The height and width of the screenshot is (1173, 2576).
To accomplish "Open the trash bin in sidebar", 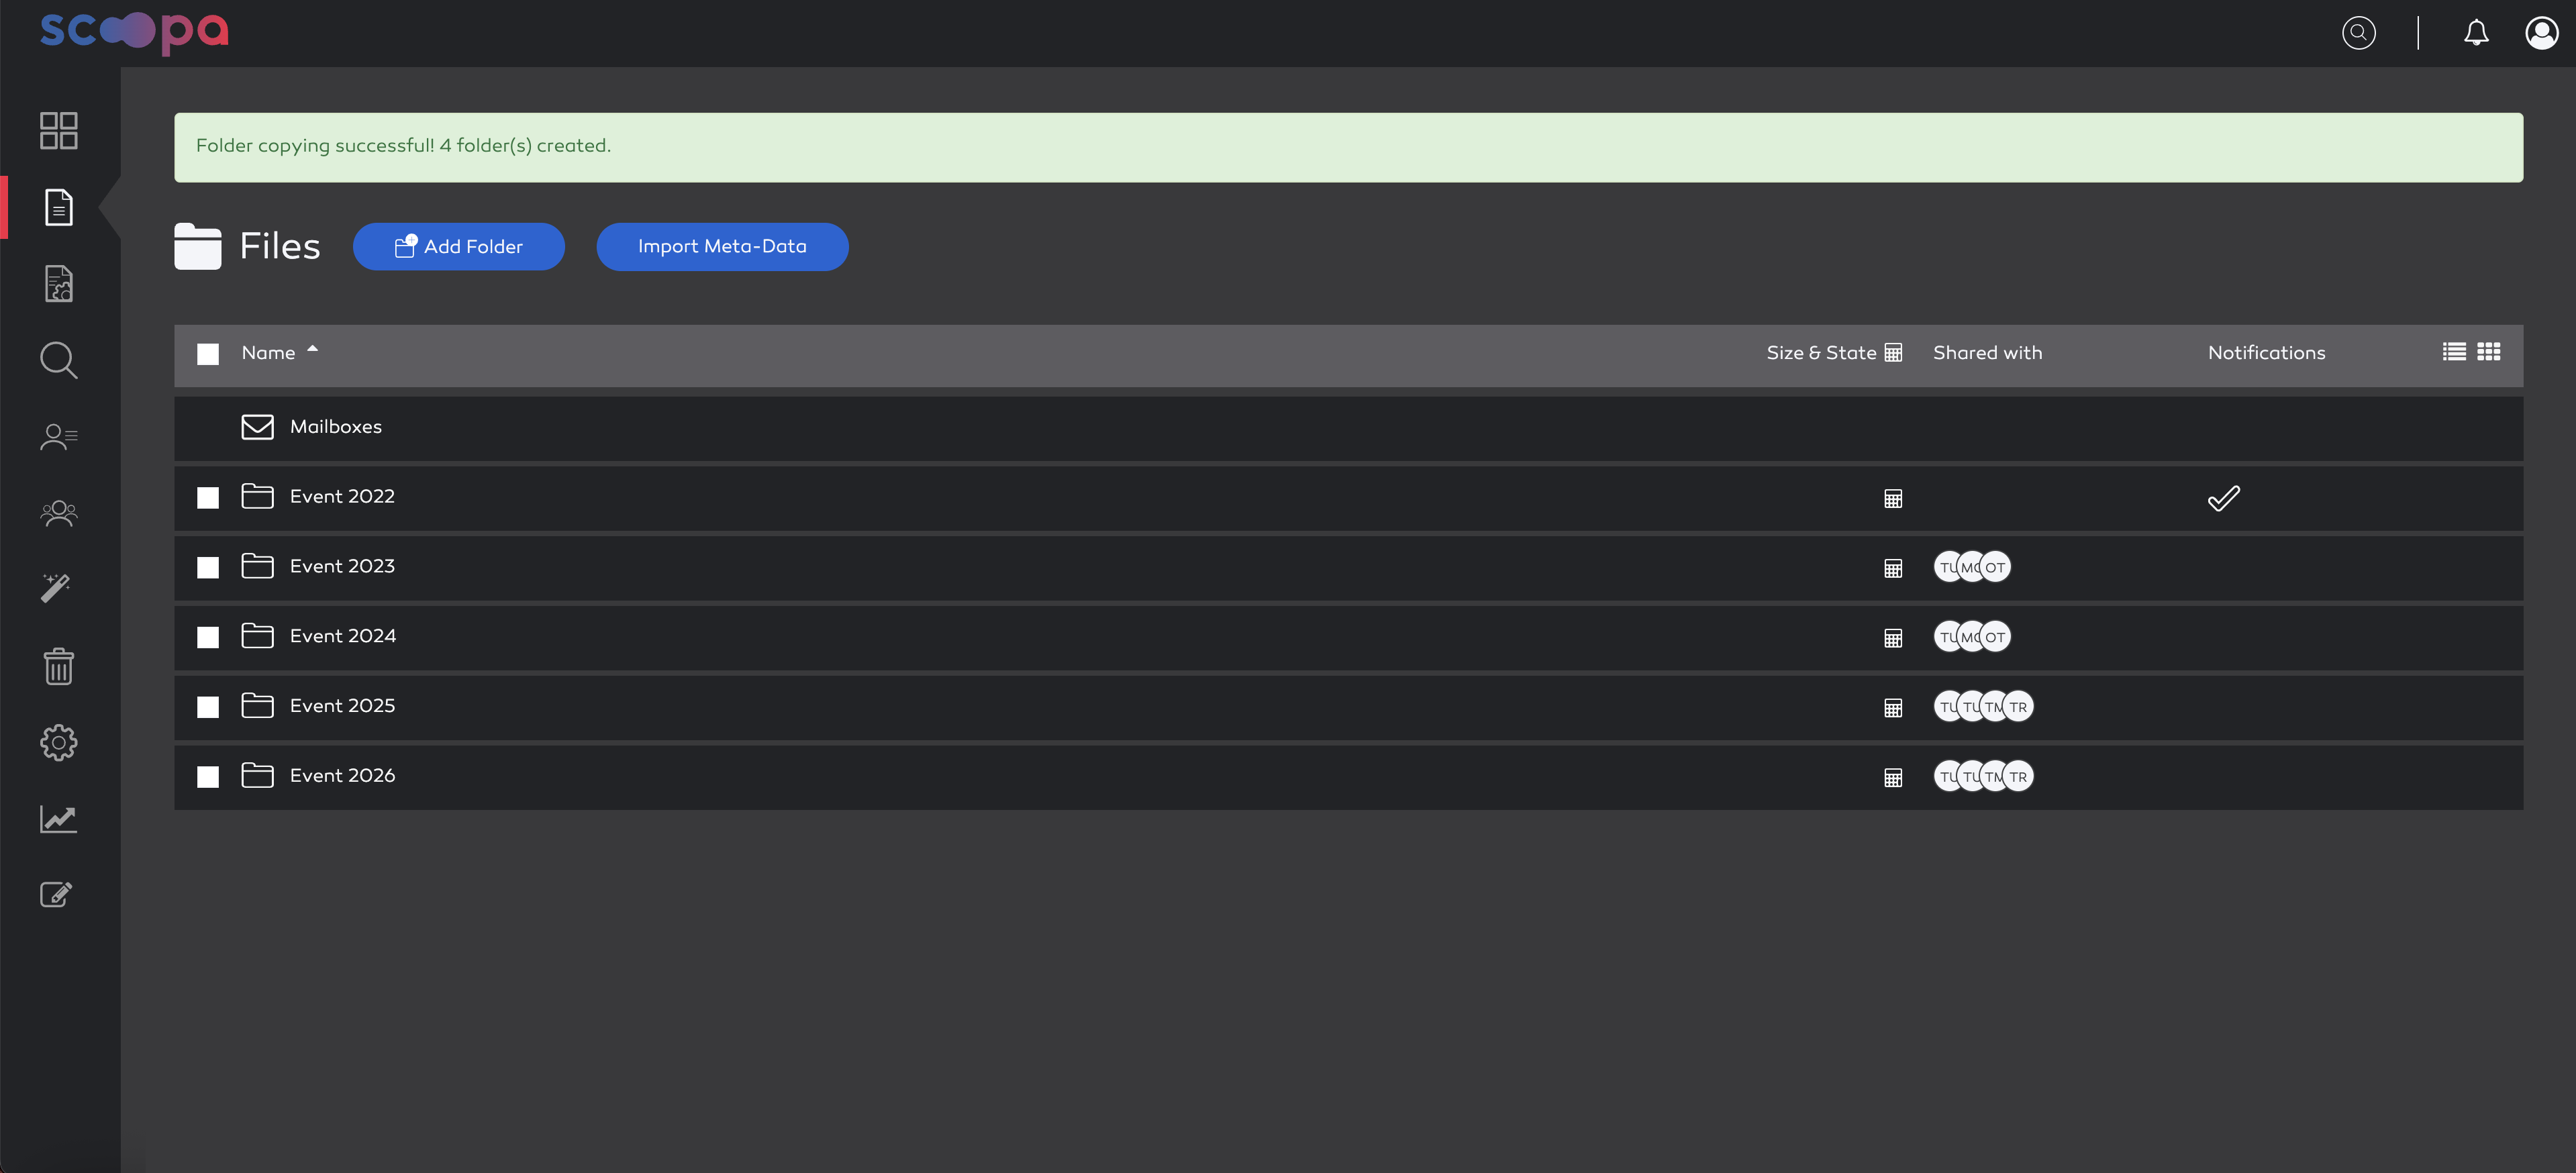I will pyautogui.click(x=58, y=666).
